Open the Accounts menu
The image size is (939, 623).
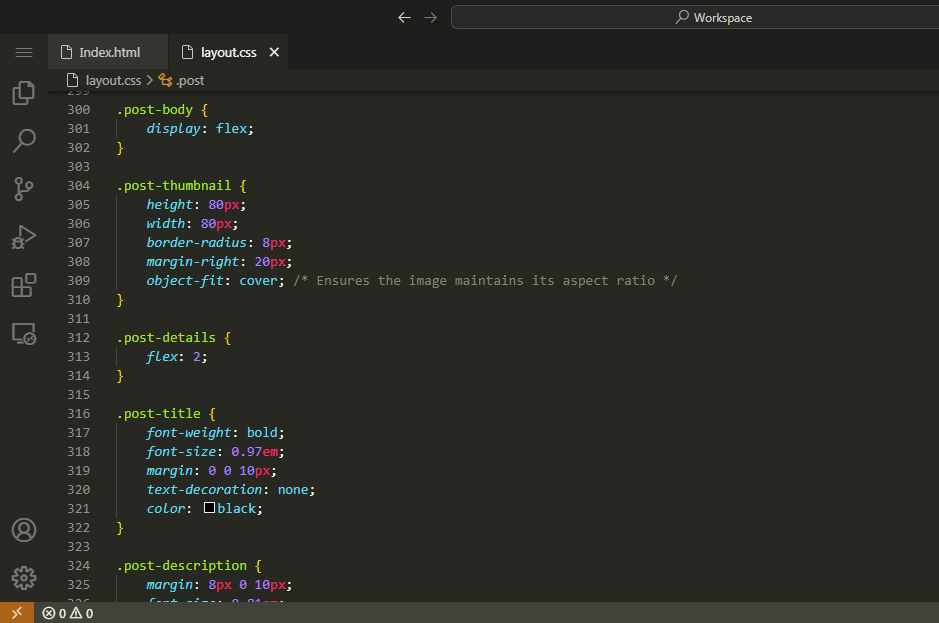coord(23,530)
